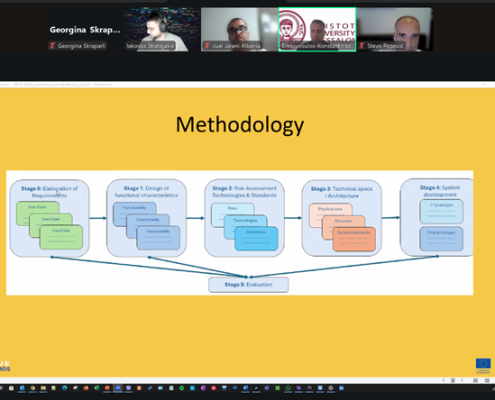Open the green Spotify taskbar icon
495x400 pixels.
pos(182,388)
